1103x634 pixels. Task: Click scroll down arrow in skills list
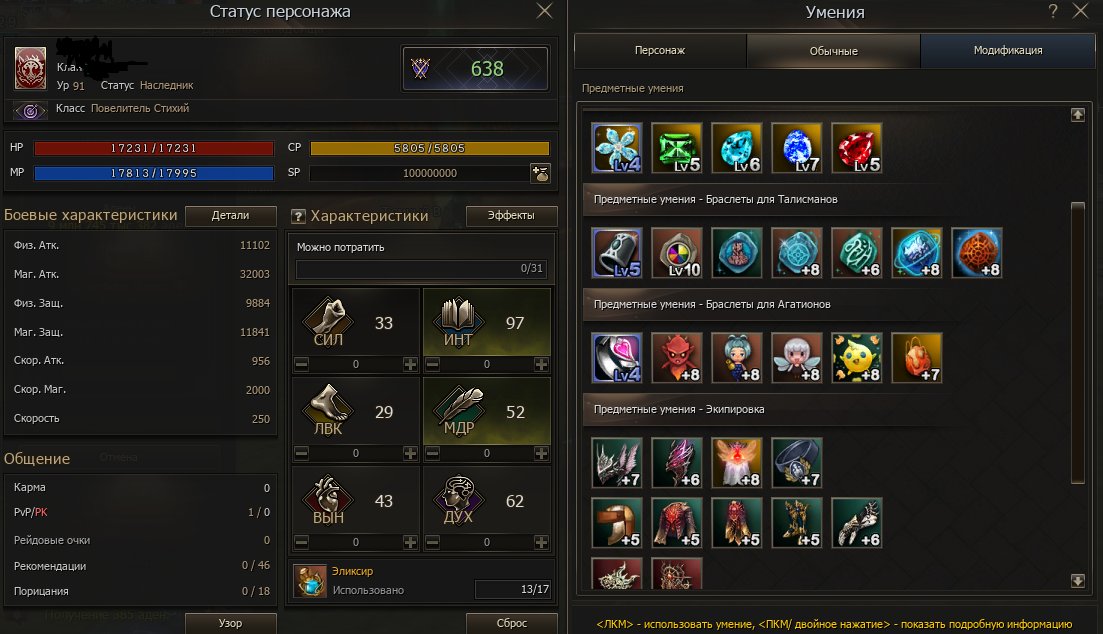[1078, 581]
